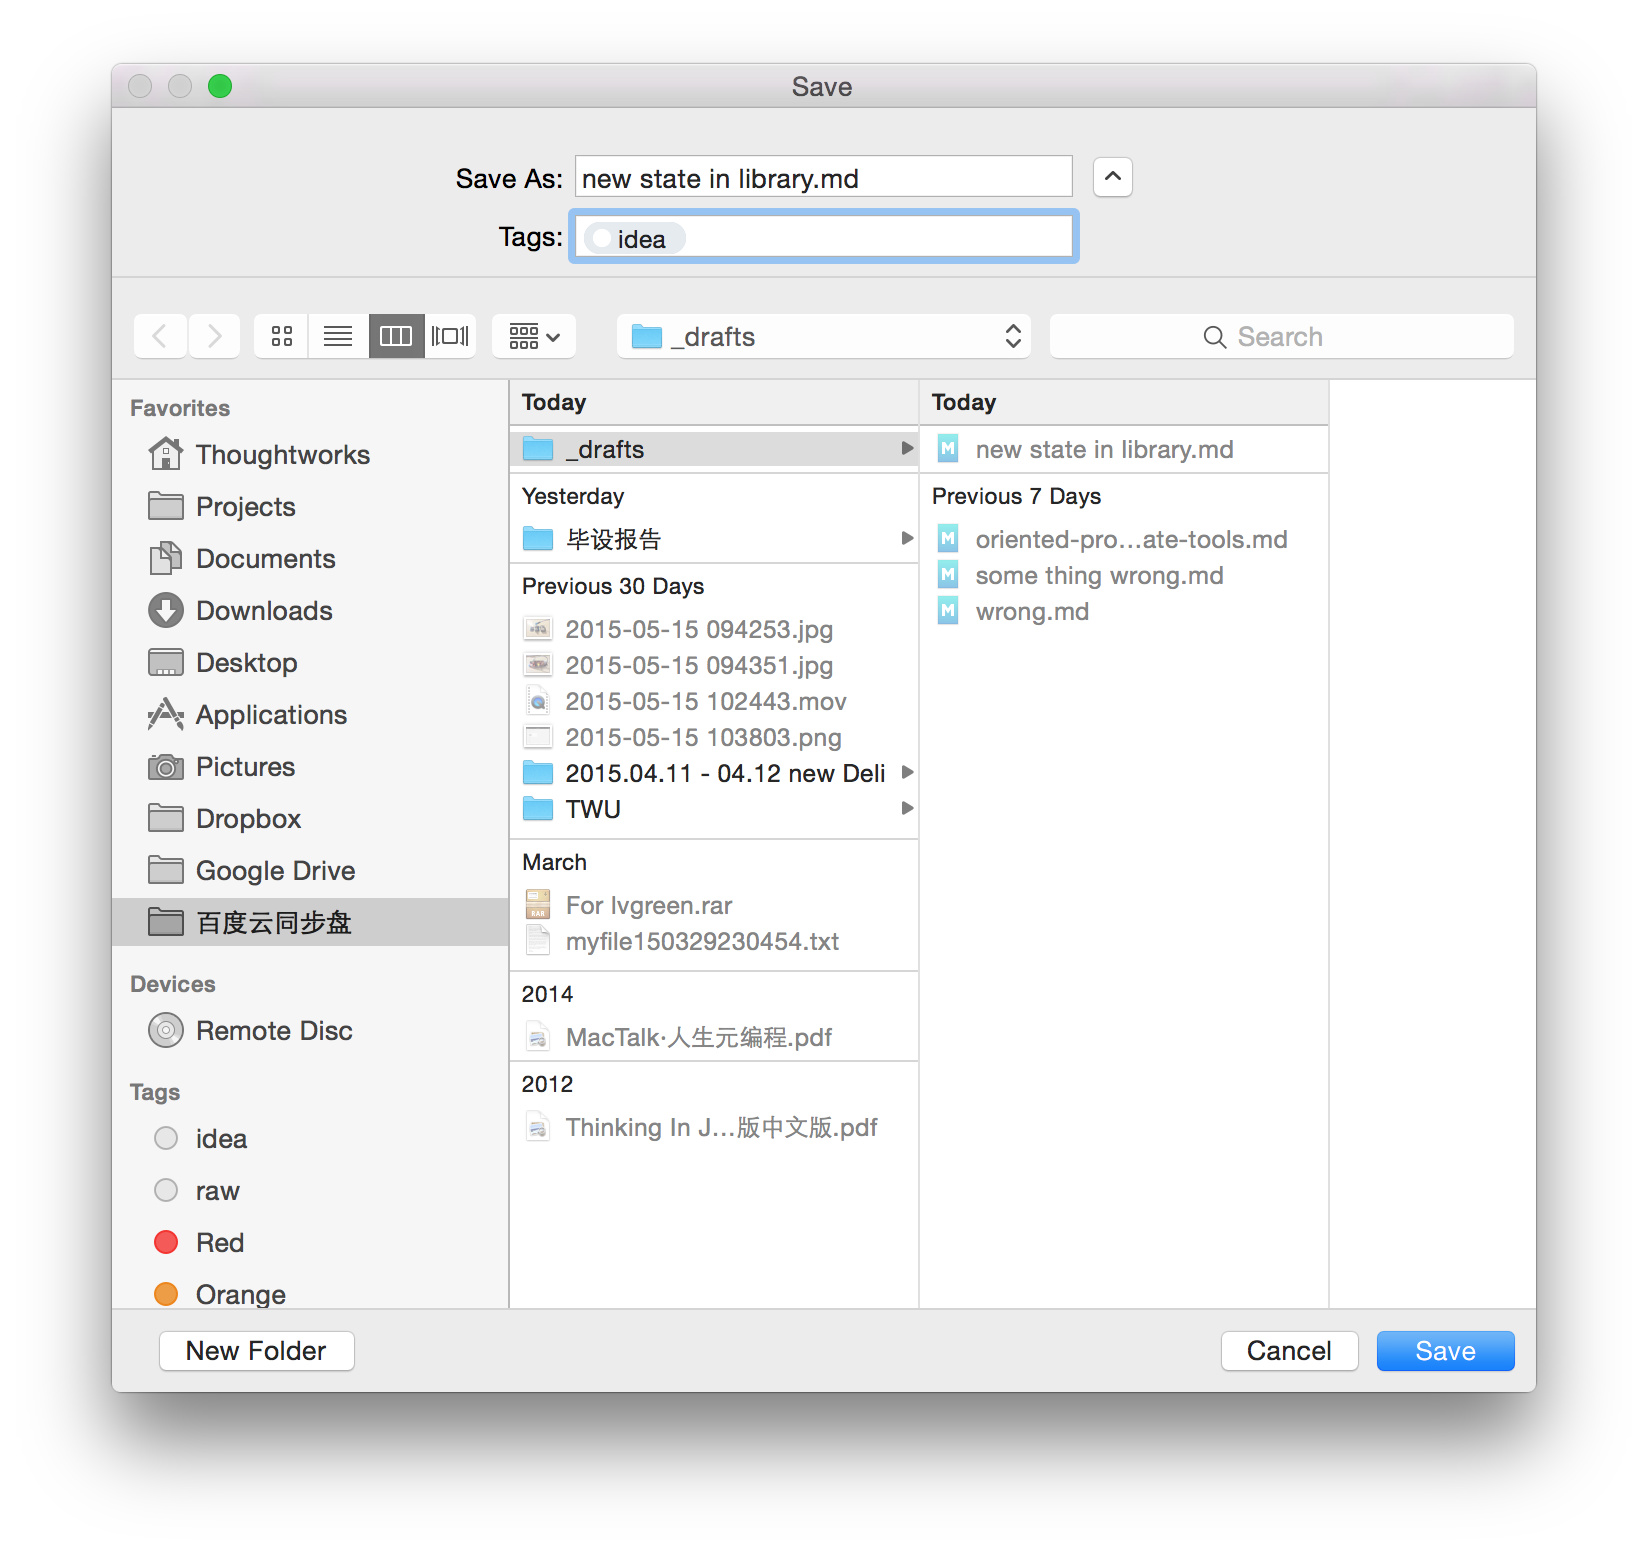
Task: Open the item arrangement dropdown
Action: coord(534,336)
